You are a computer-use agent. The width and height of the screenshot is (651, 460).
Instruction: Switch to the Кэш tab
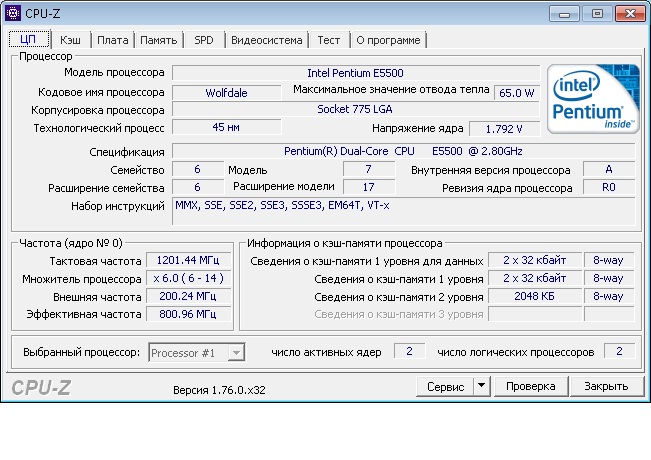pos(71,40)
